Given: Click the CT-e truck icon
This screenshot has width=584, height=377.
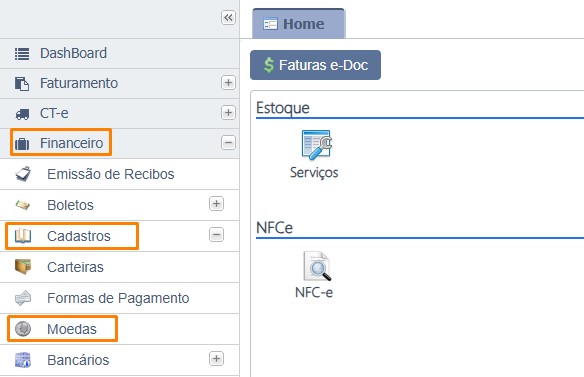Looking at the screenshot, I should coord(22,114).
